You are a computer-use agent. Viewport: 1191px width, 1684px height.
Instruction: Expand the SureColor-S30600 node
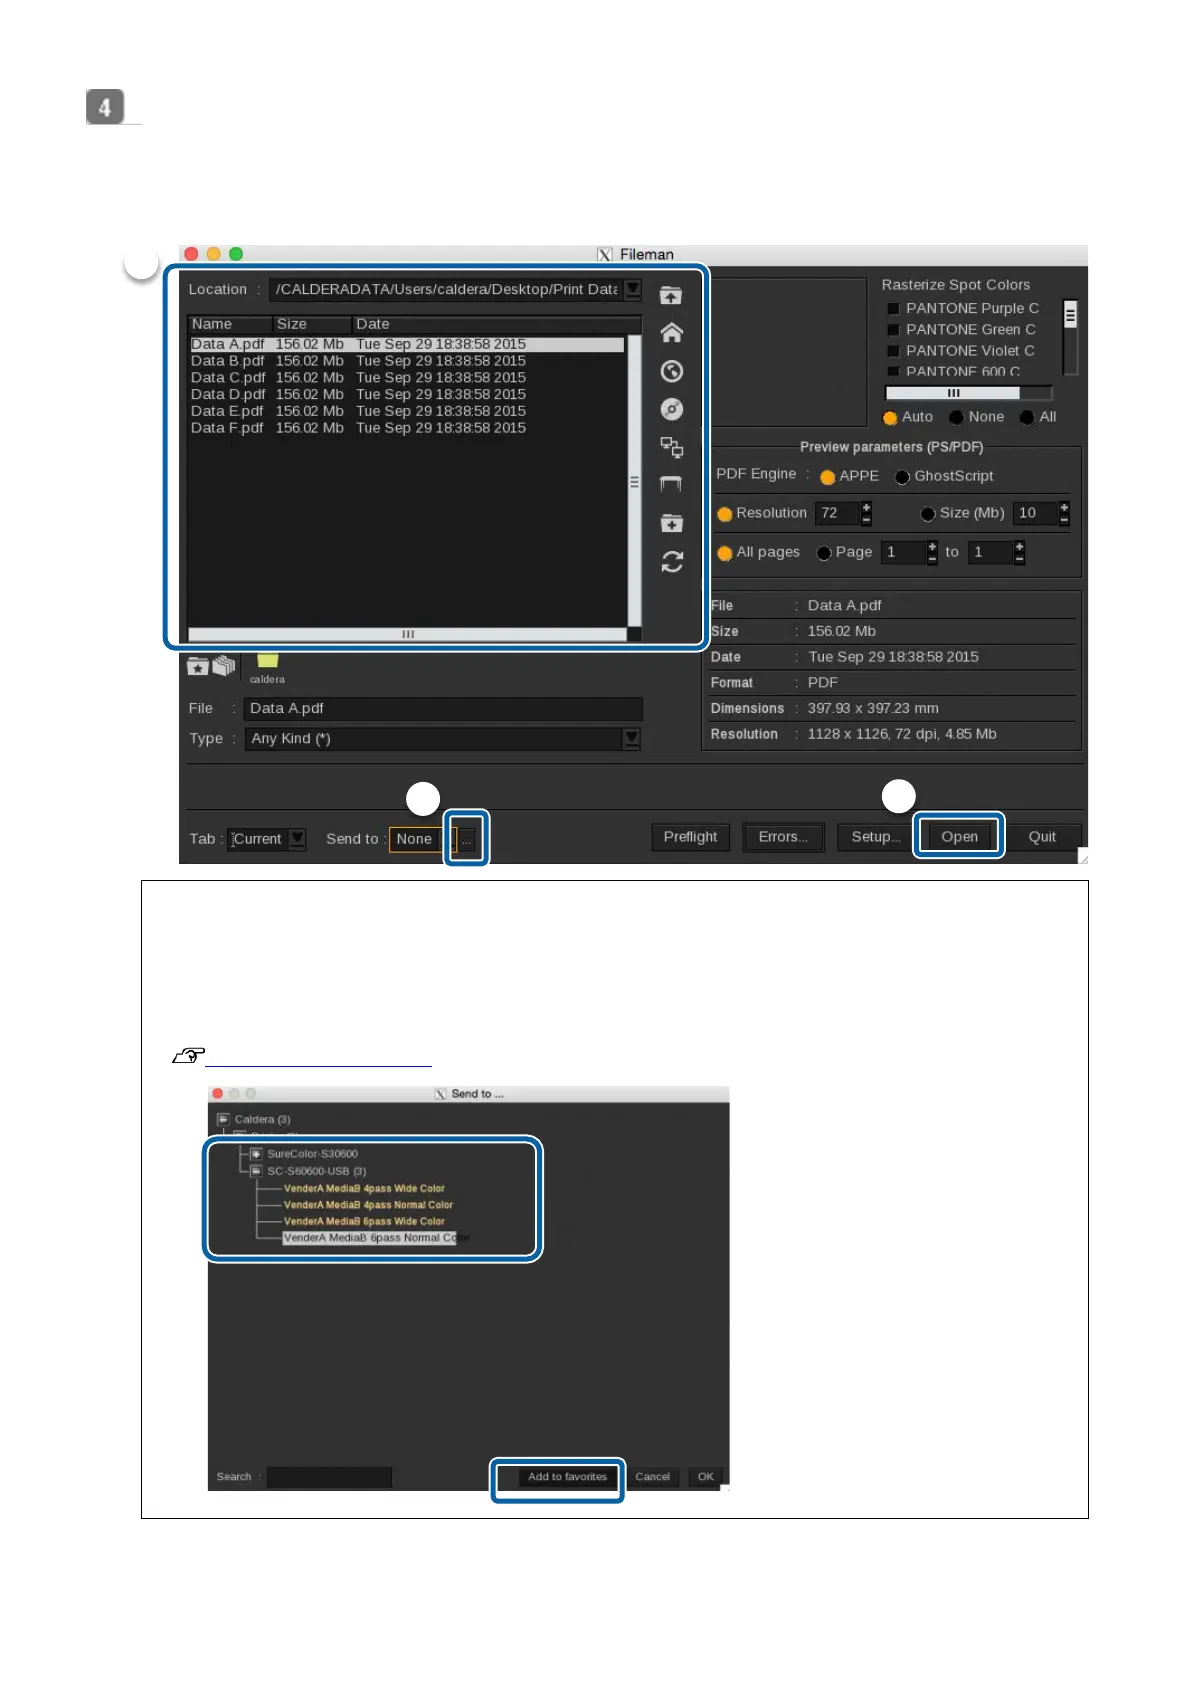[256, 1154]
